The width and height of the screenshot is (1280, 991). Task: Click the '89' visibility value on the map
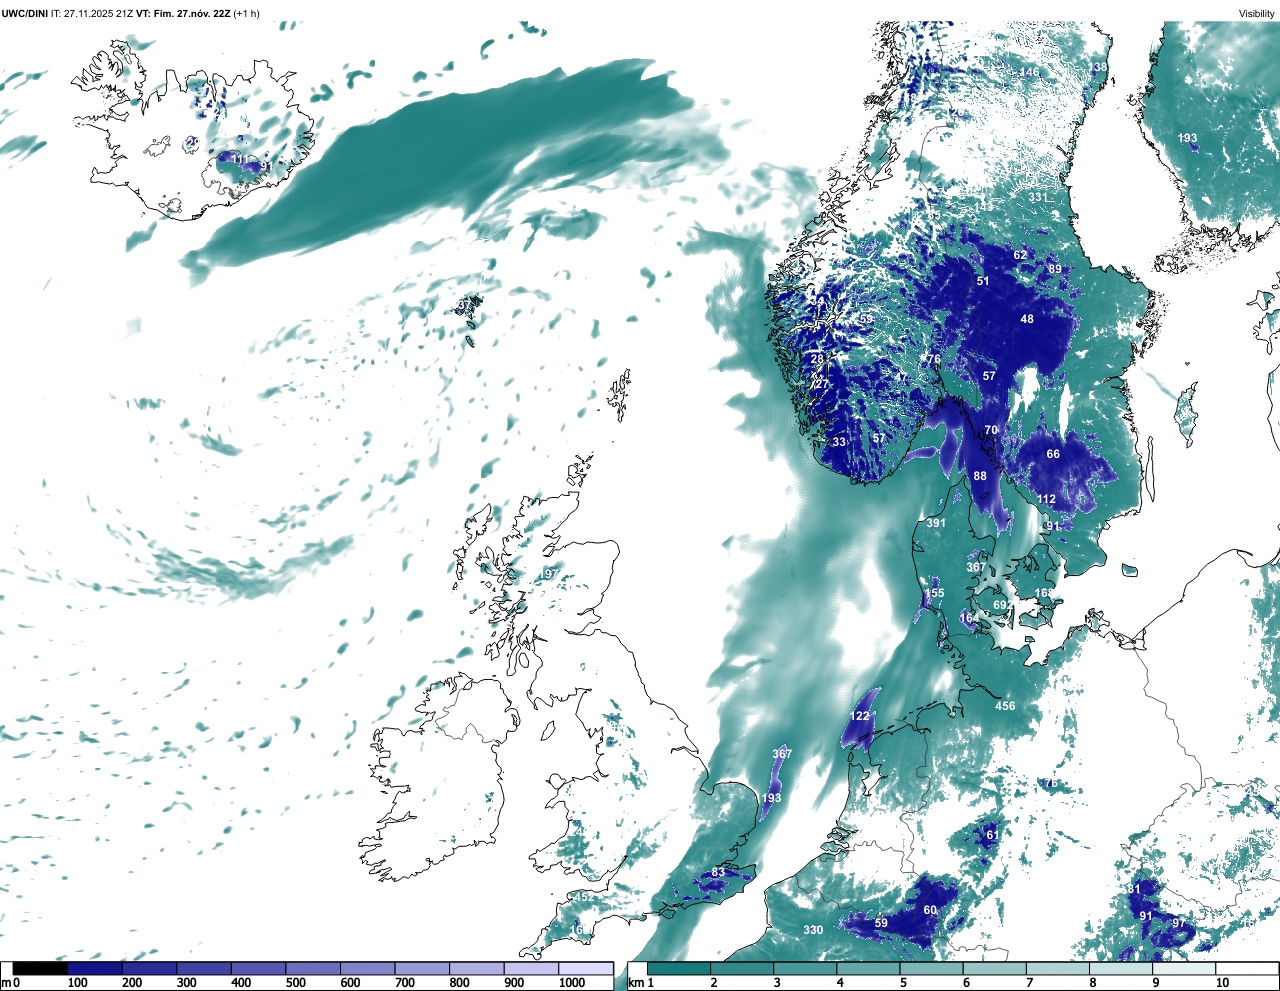click(1055, 269)
